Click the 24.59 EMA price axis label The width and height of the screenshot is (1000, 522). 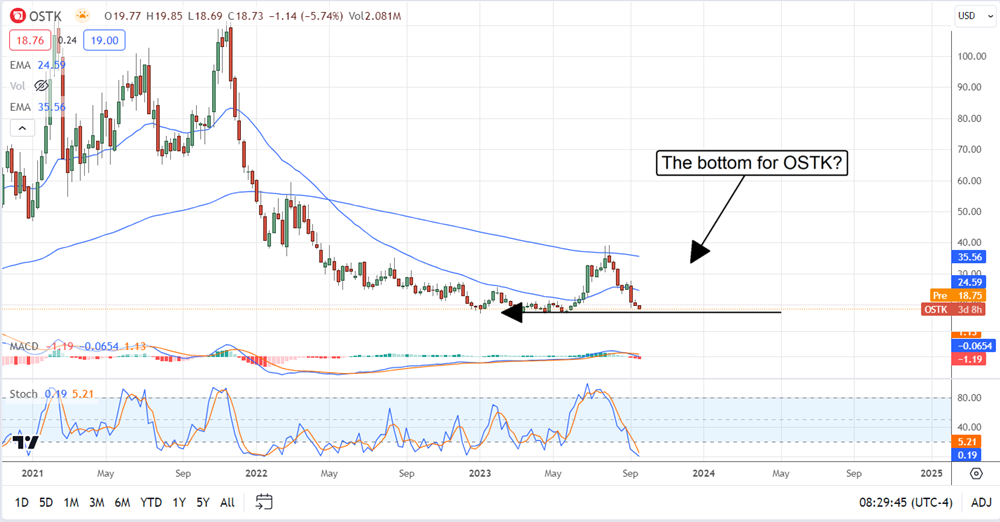[969, 282]
